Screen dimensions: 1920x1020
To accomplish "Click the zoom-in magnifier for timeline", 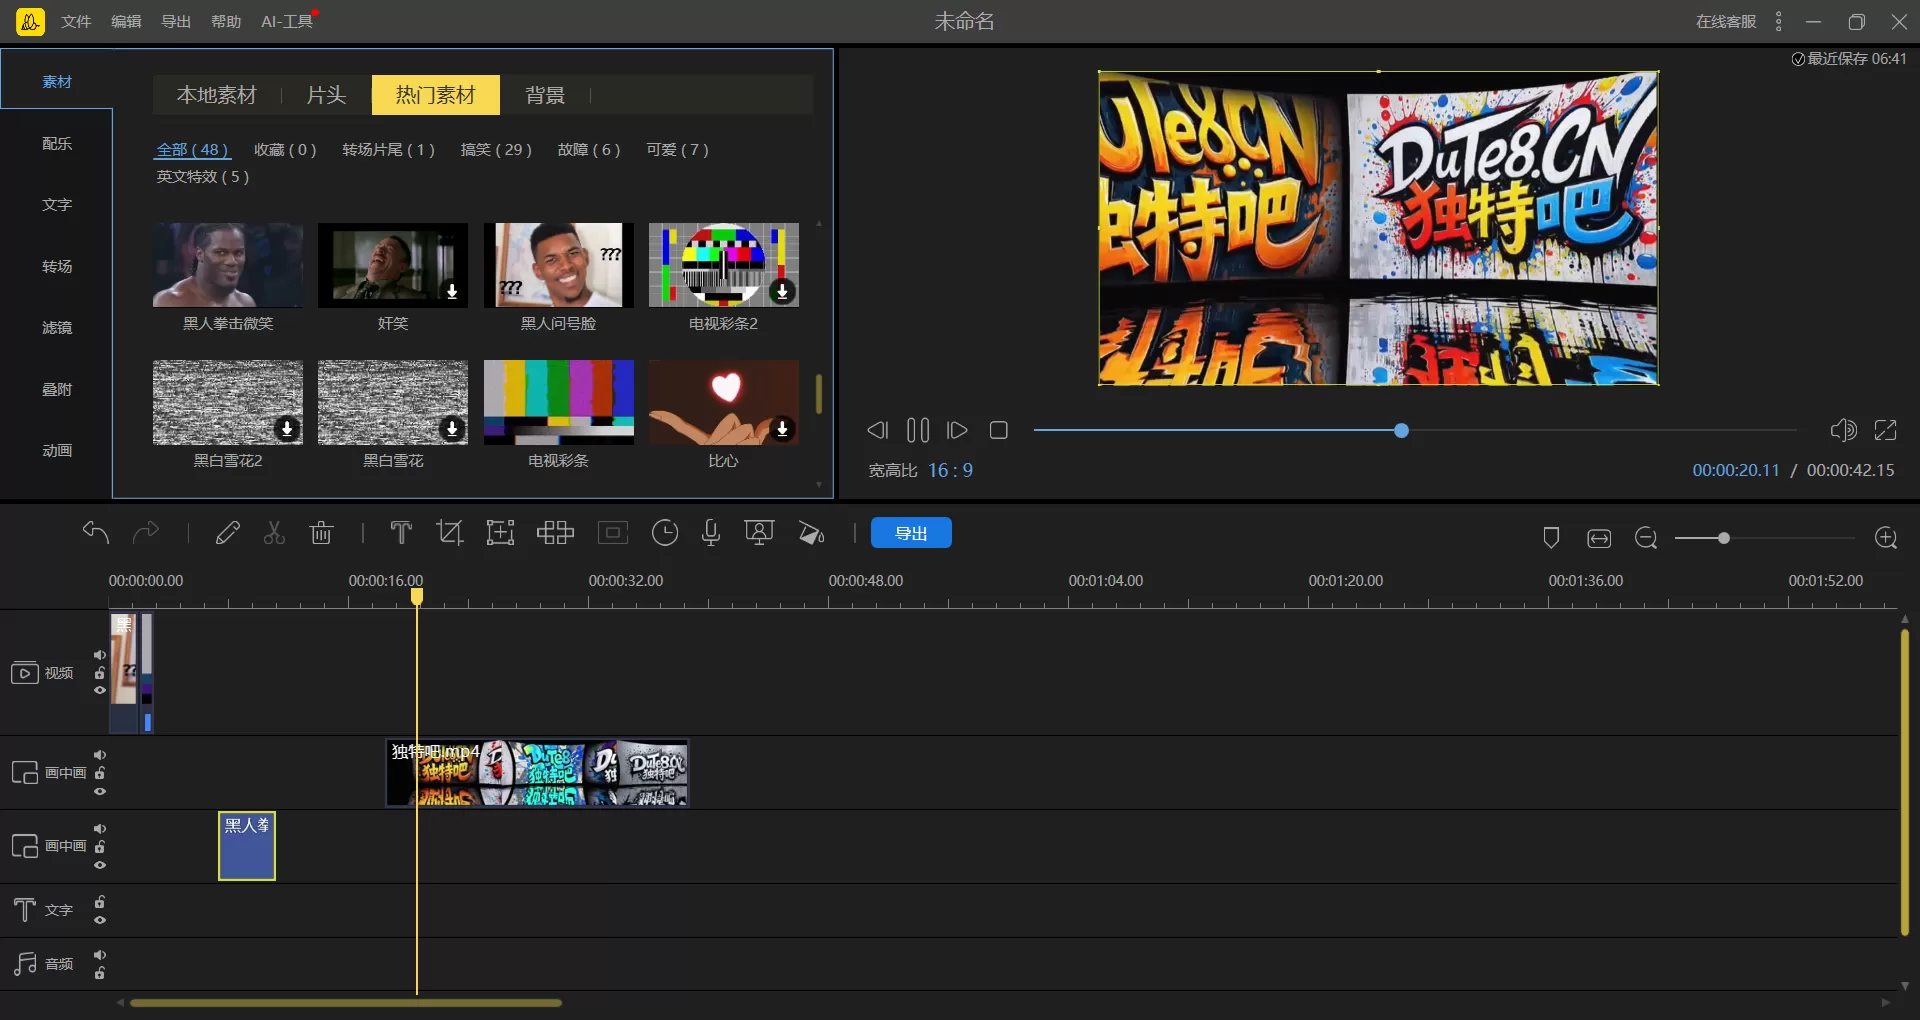I will click(x=1886, y=538).
